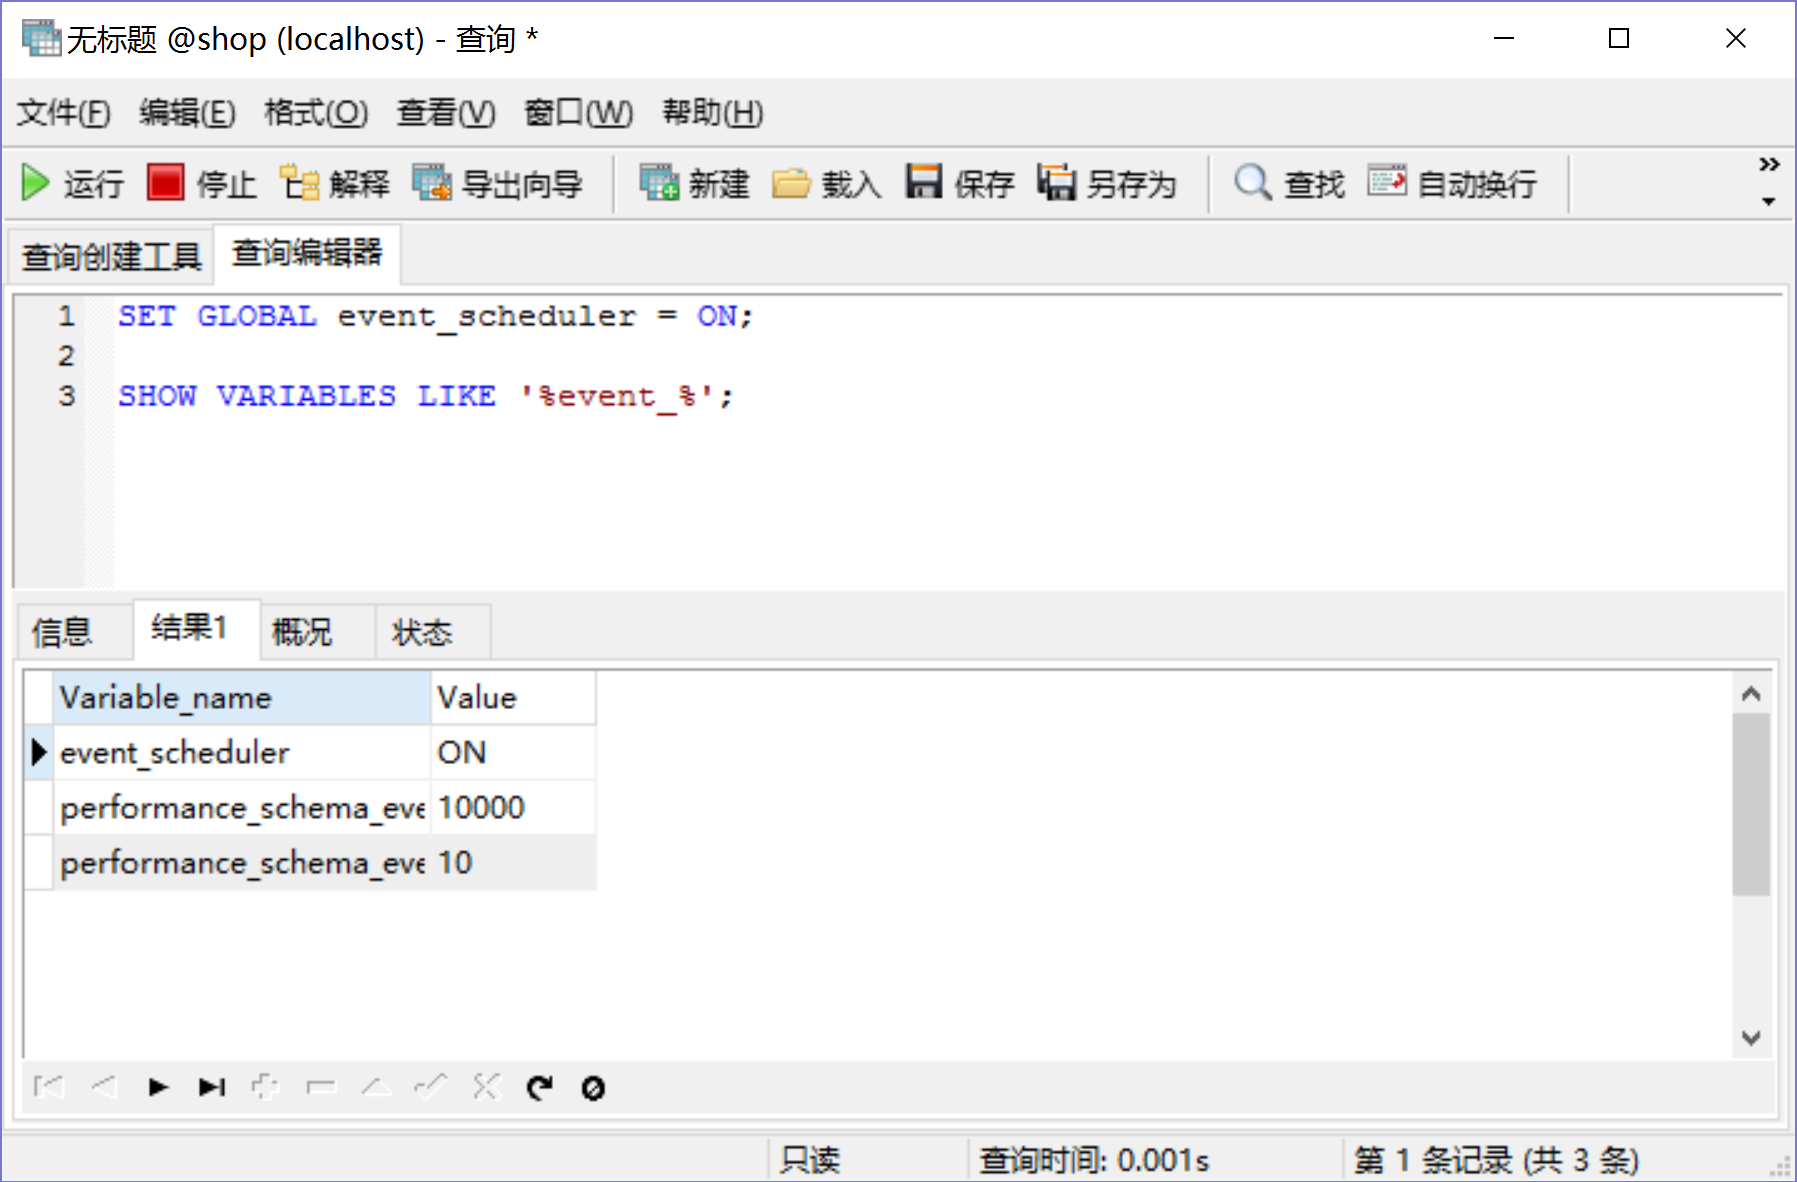The height and width of the screenshot is (1182, 1797).
Task: Open the toolbar options drop-down arrow
Action: tap(1769, 201)
